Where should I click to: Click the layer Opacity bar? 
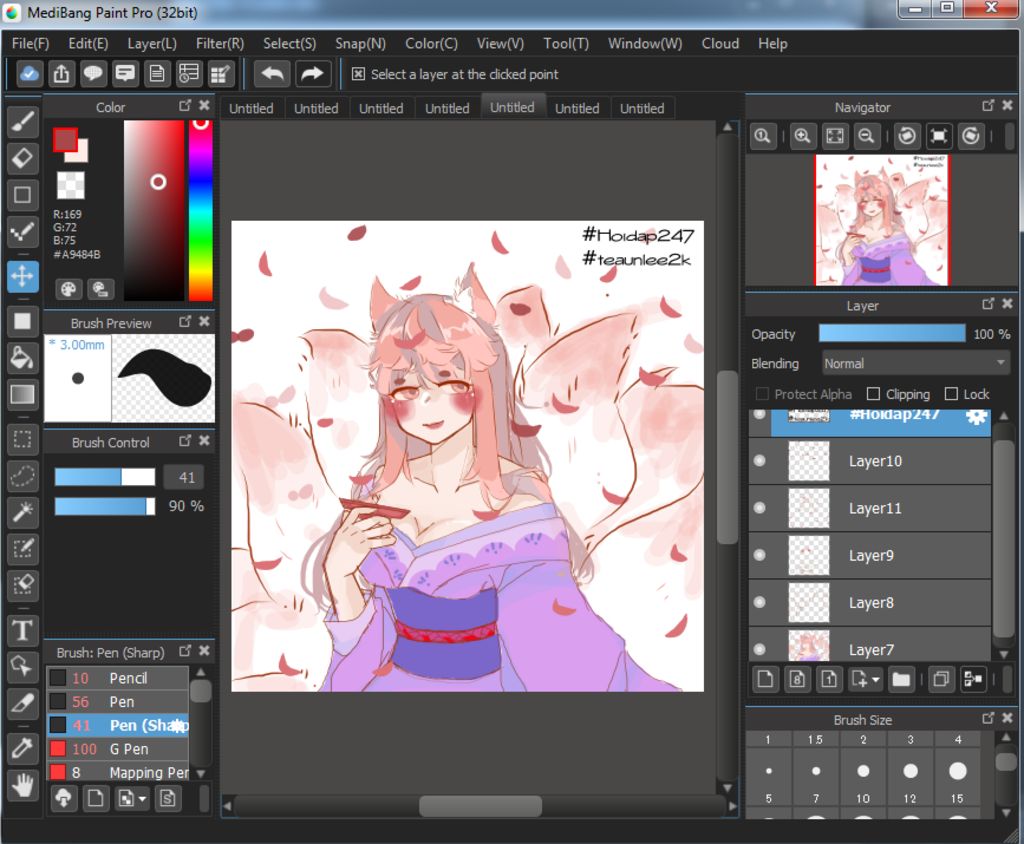click(x=892, y=333)
